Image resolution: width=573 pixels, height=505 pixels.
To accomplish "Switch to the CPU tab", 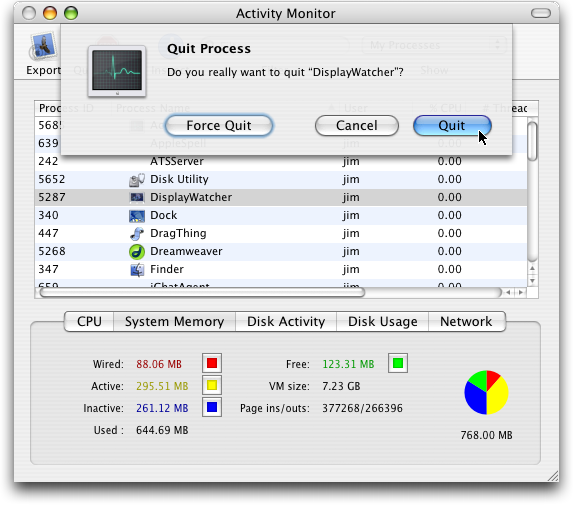I will click(89, 322).
